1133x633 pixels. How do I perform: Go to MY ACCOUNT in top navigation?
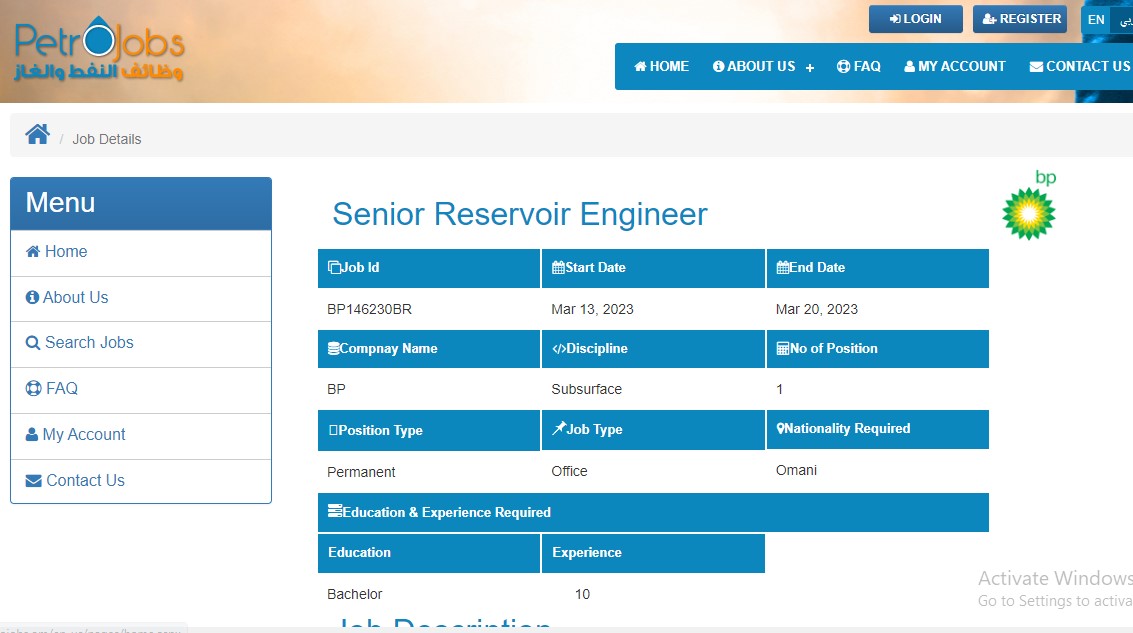955,67
